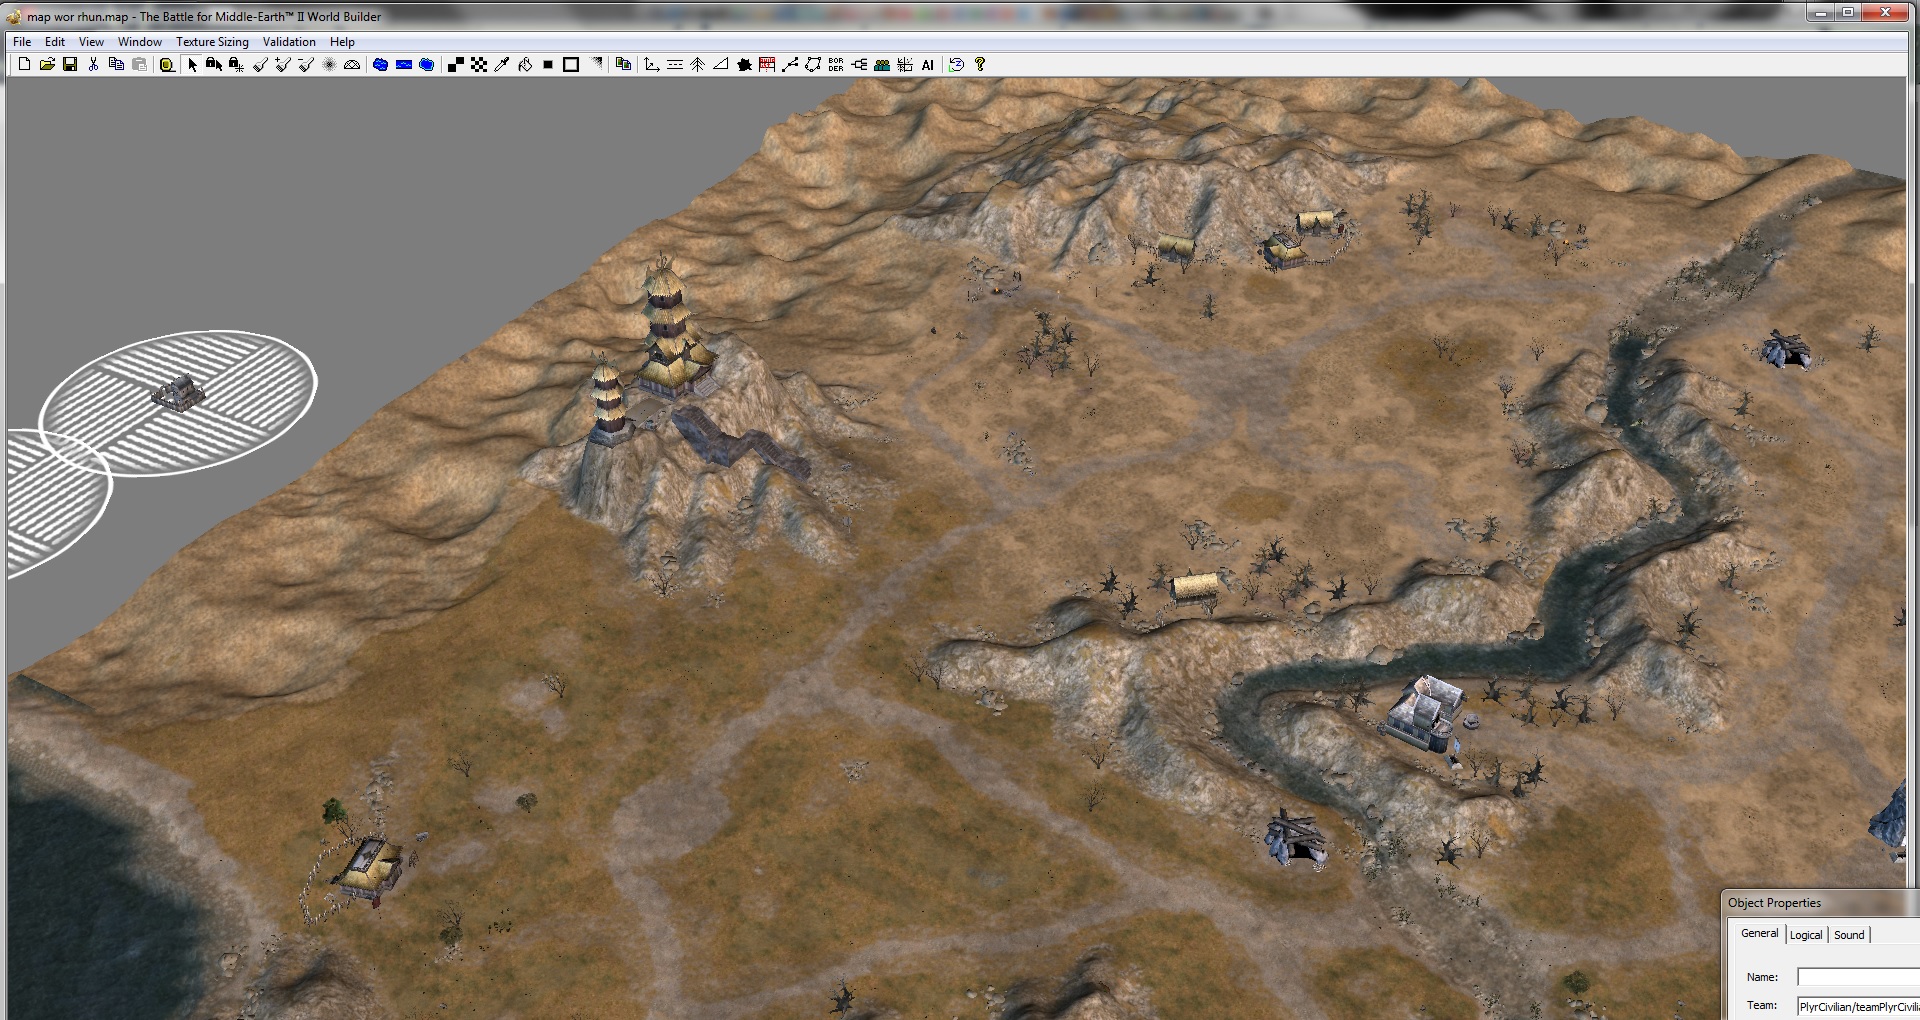Select the waypoint path tool
The height and width of the screenshot is (1020, 1920).
(790, 64)
